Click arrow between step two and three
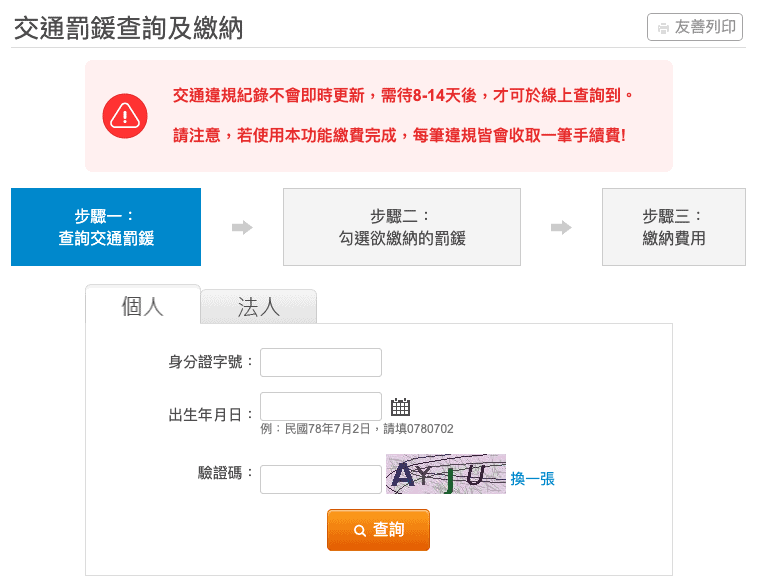 point(561,227)
